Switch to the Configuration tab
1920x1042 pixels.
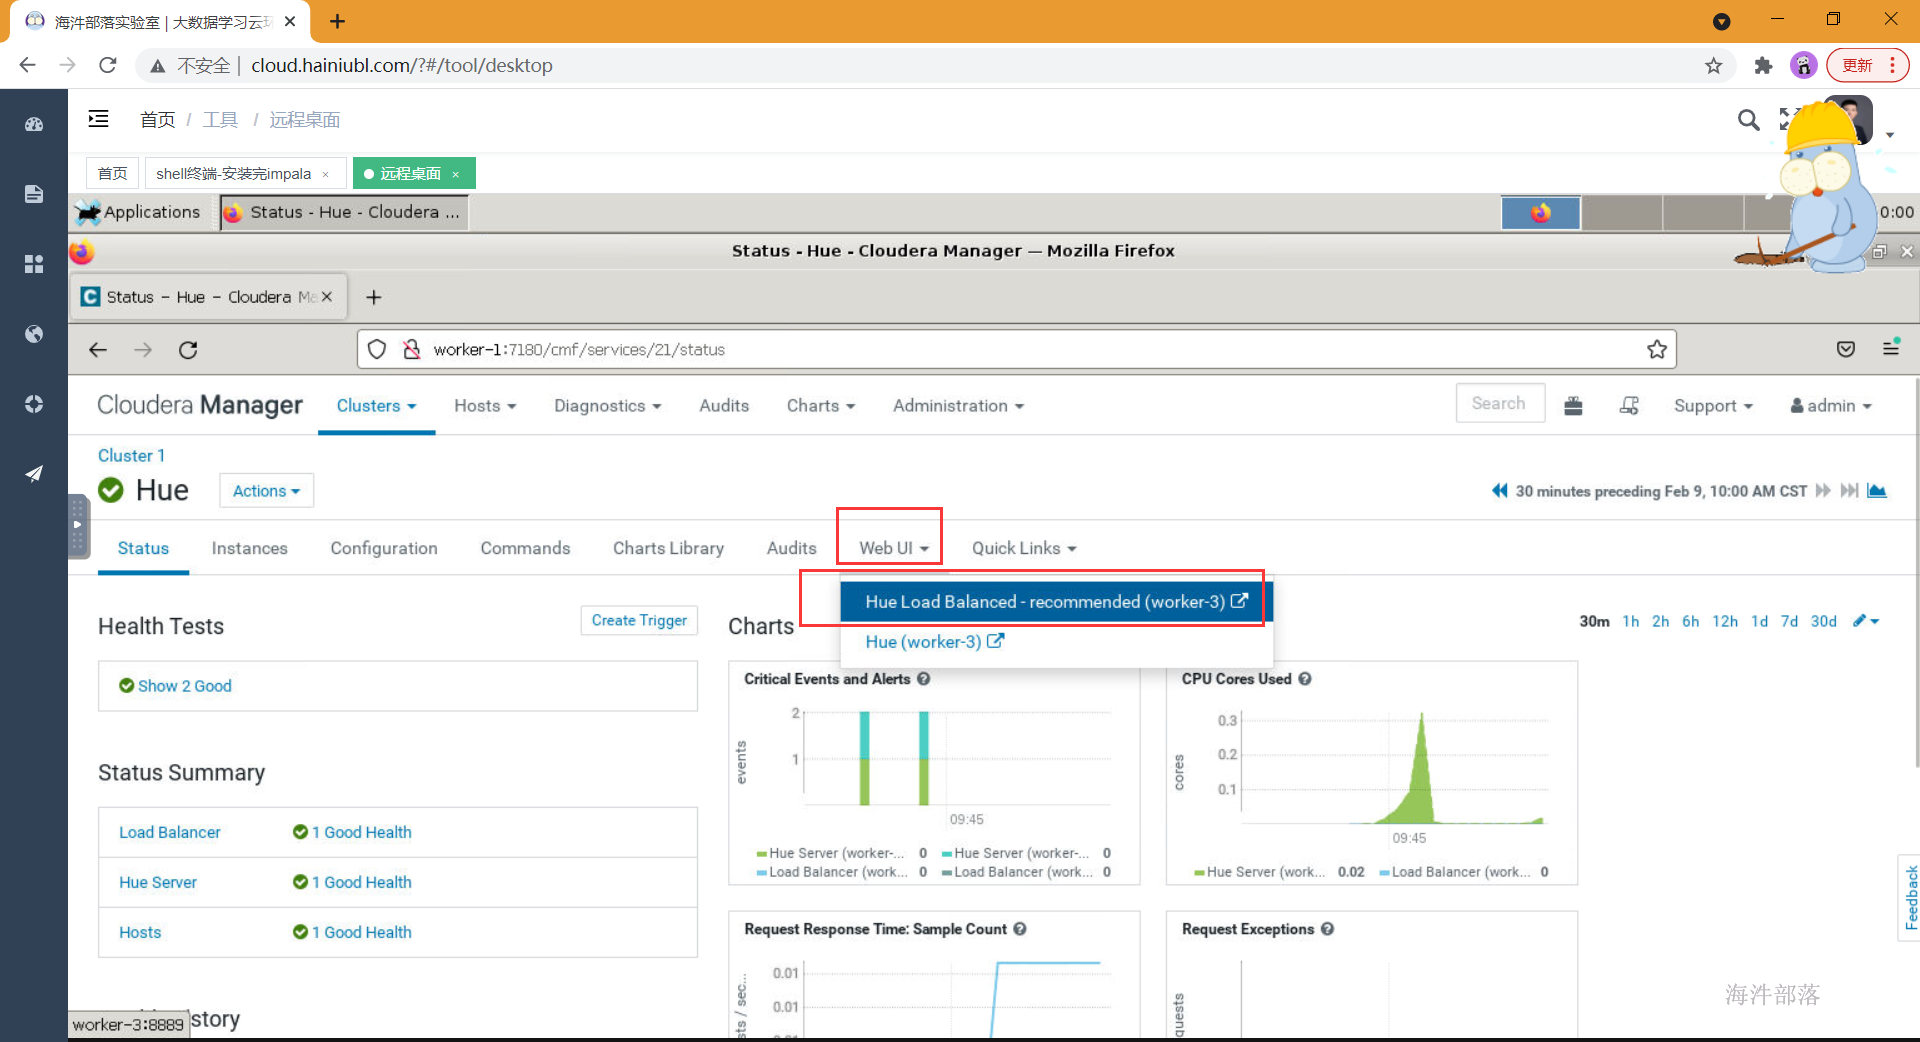tap(384, 548)
